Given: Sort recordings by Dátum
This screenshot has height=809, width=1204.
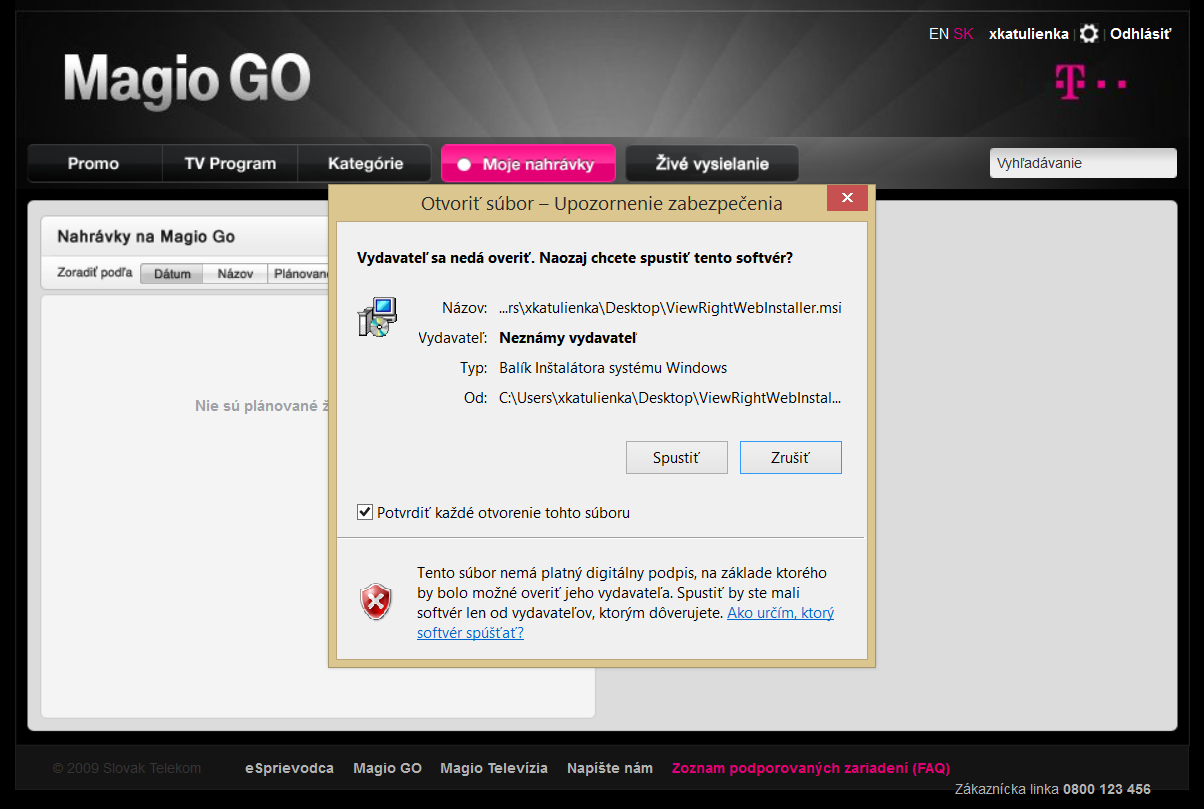Looking at the screenshot, I should [x=172, y=274].
